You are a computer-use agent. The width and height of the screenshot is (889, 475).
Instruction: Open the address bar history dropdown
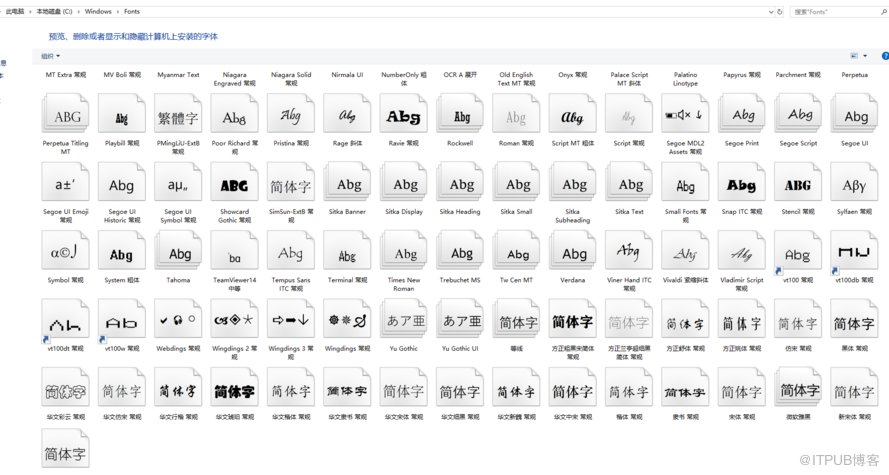tap(771, 11)
